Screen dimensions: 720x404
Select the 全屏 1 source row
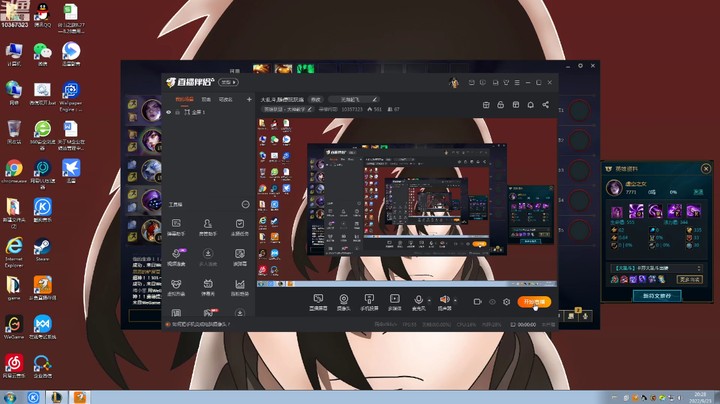pos(209,112)
